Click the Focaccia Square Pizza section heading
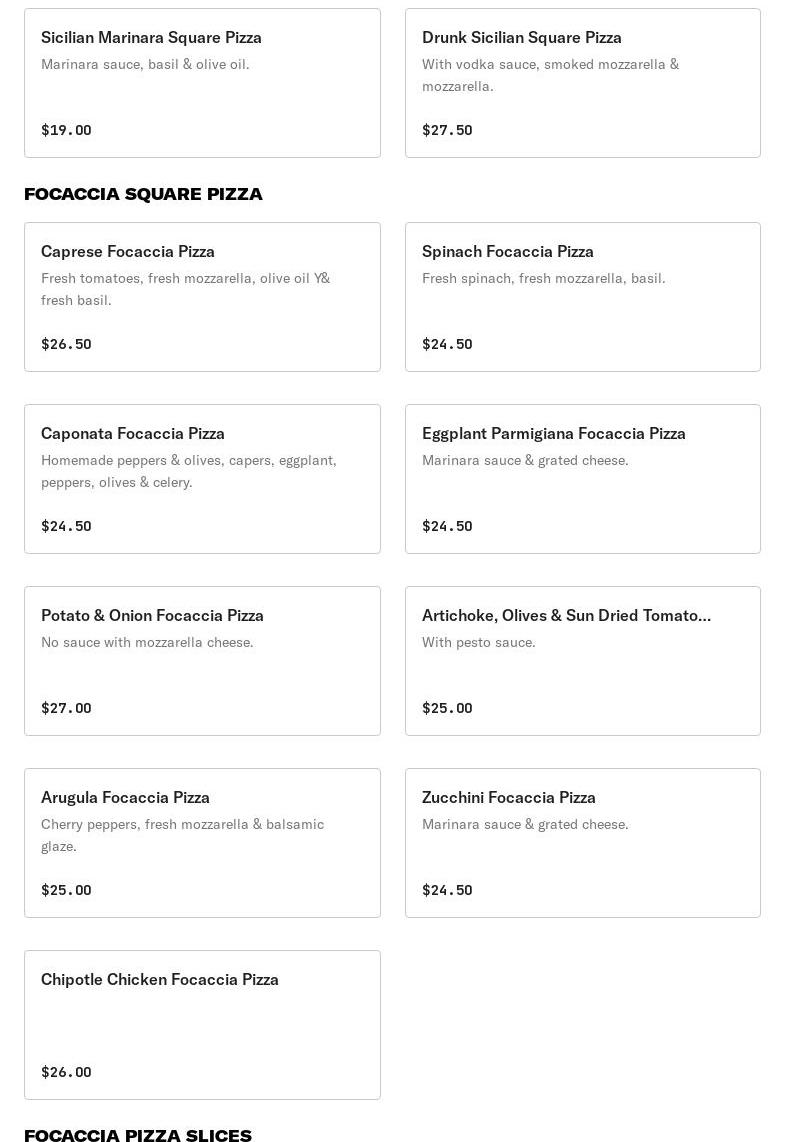Screen dimensions: 785x1142 tap(143, 194)
